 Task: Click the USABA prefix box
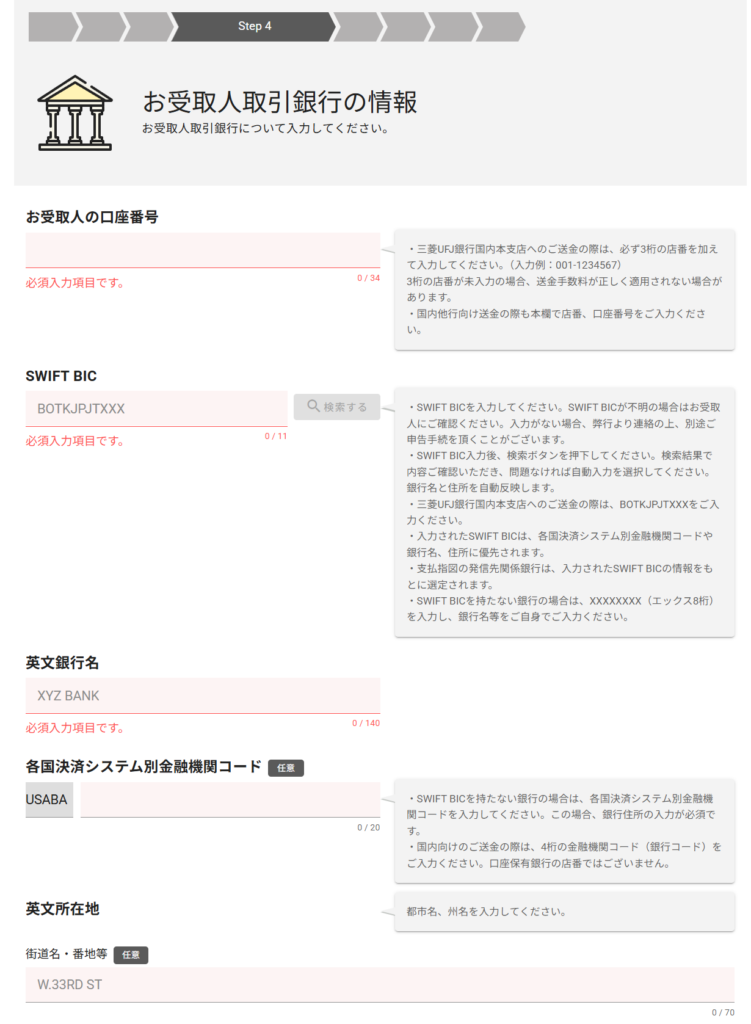click(x=49, y=800)
